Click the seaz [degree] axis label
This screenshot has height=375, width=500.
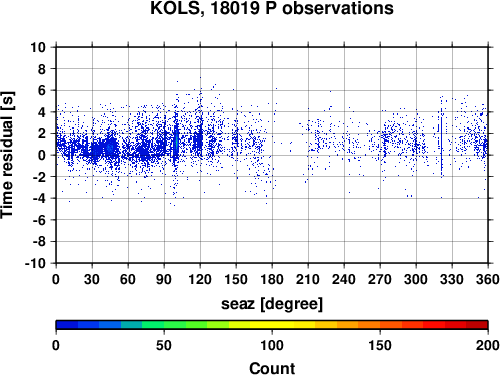tap(272, 304)
